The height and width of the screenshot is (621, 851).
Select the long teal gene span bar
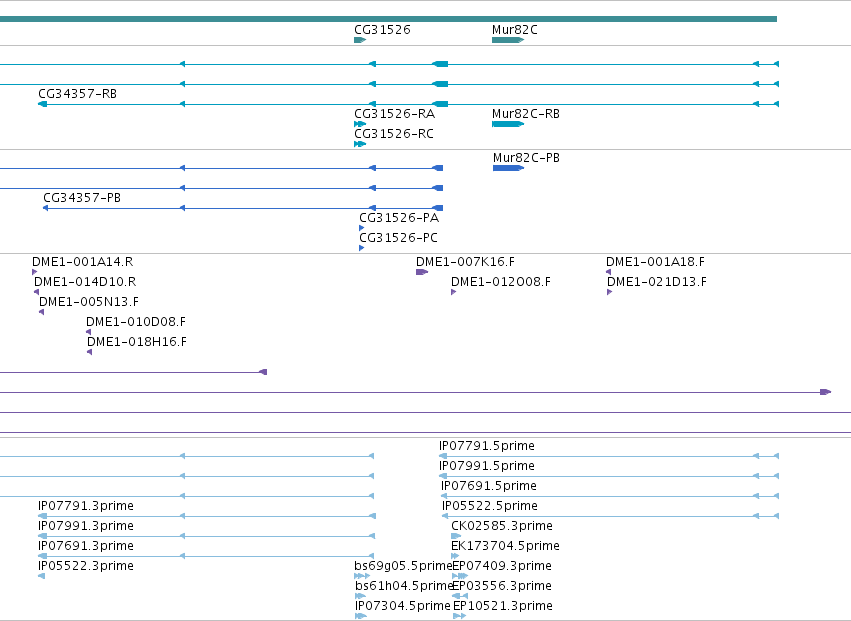[389, 19]
